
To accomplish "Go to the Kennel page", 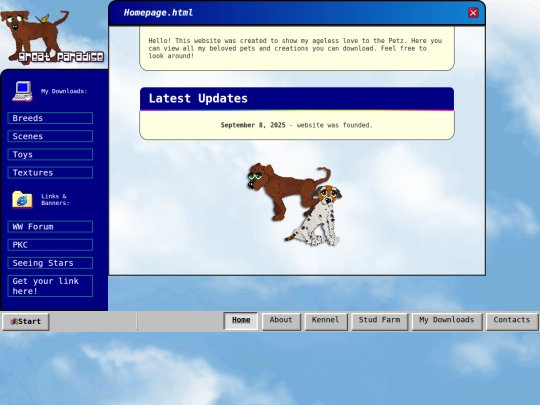I will (x=326, y=321).
